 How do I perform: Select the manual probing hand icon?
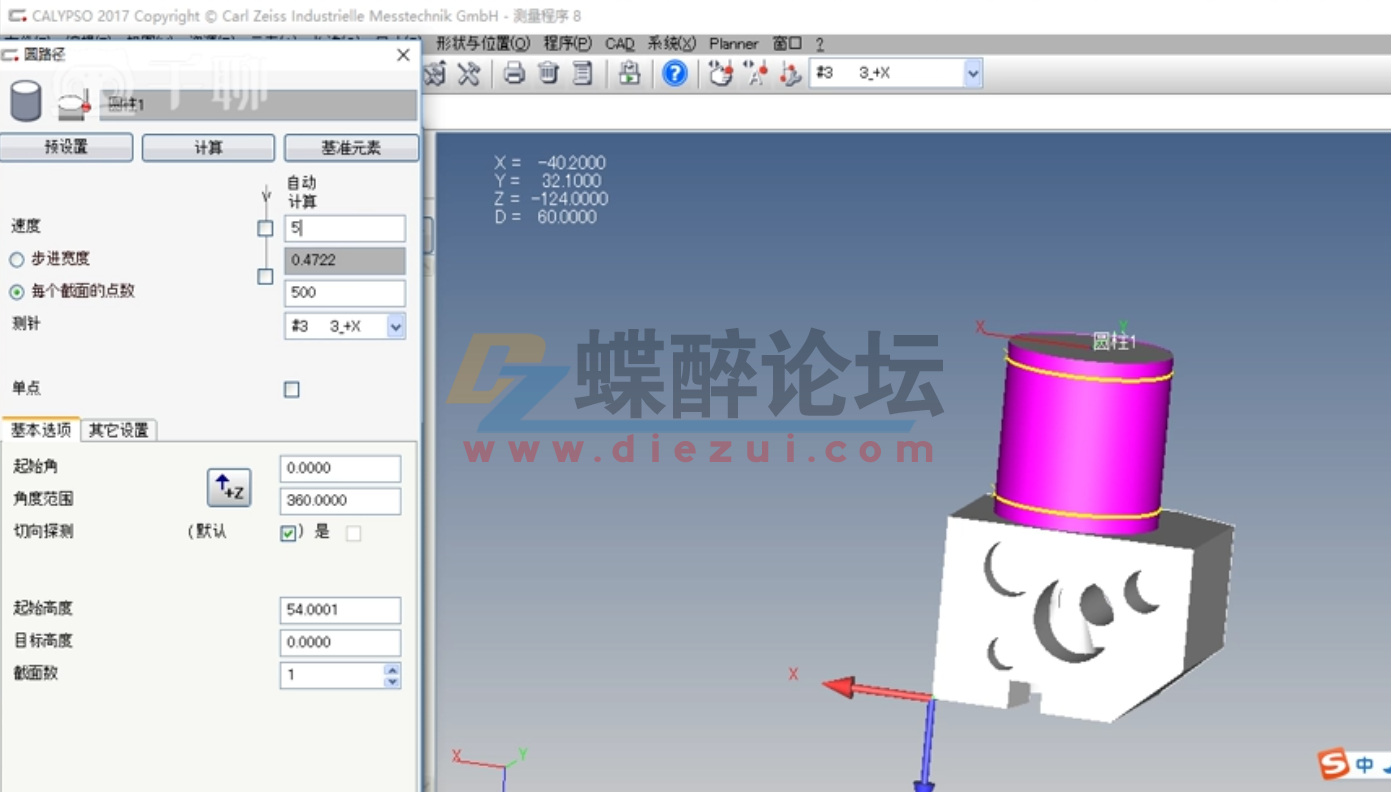click(721, 73)
